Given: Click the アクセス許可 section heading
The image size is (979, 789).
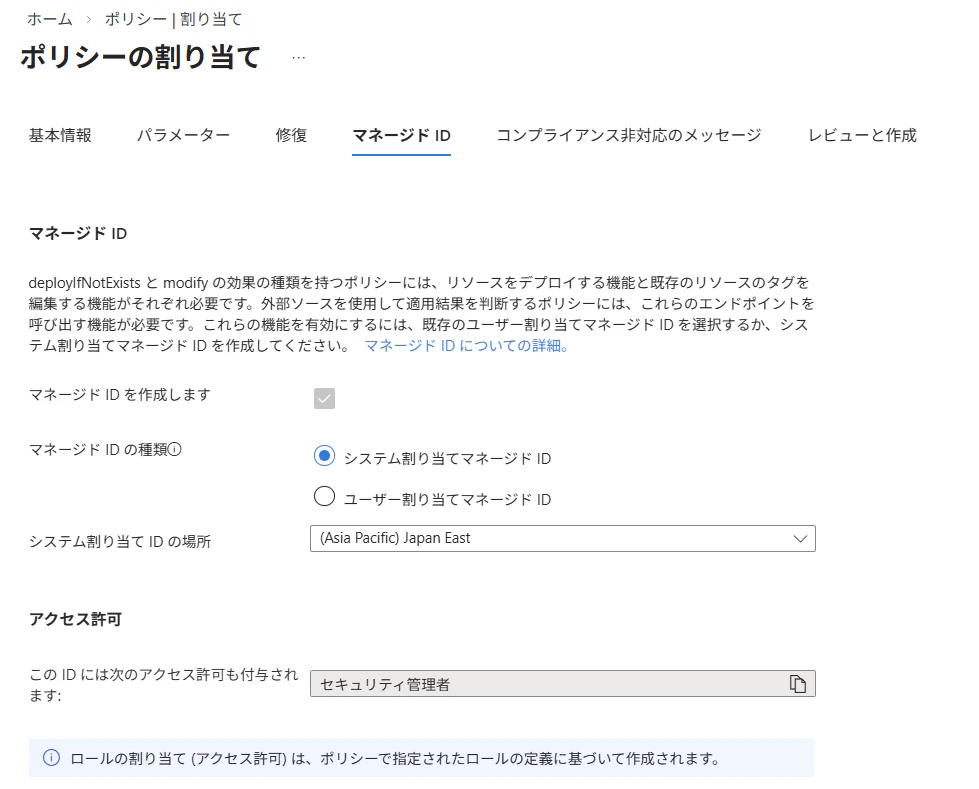Looking at the screenshot, I should click(75, 619).
